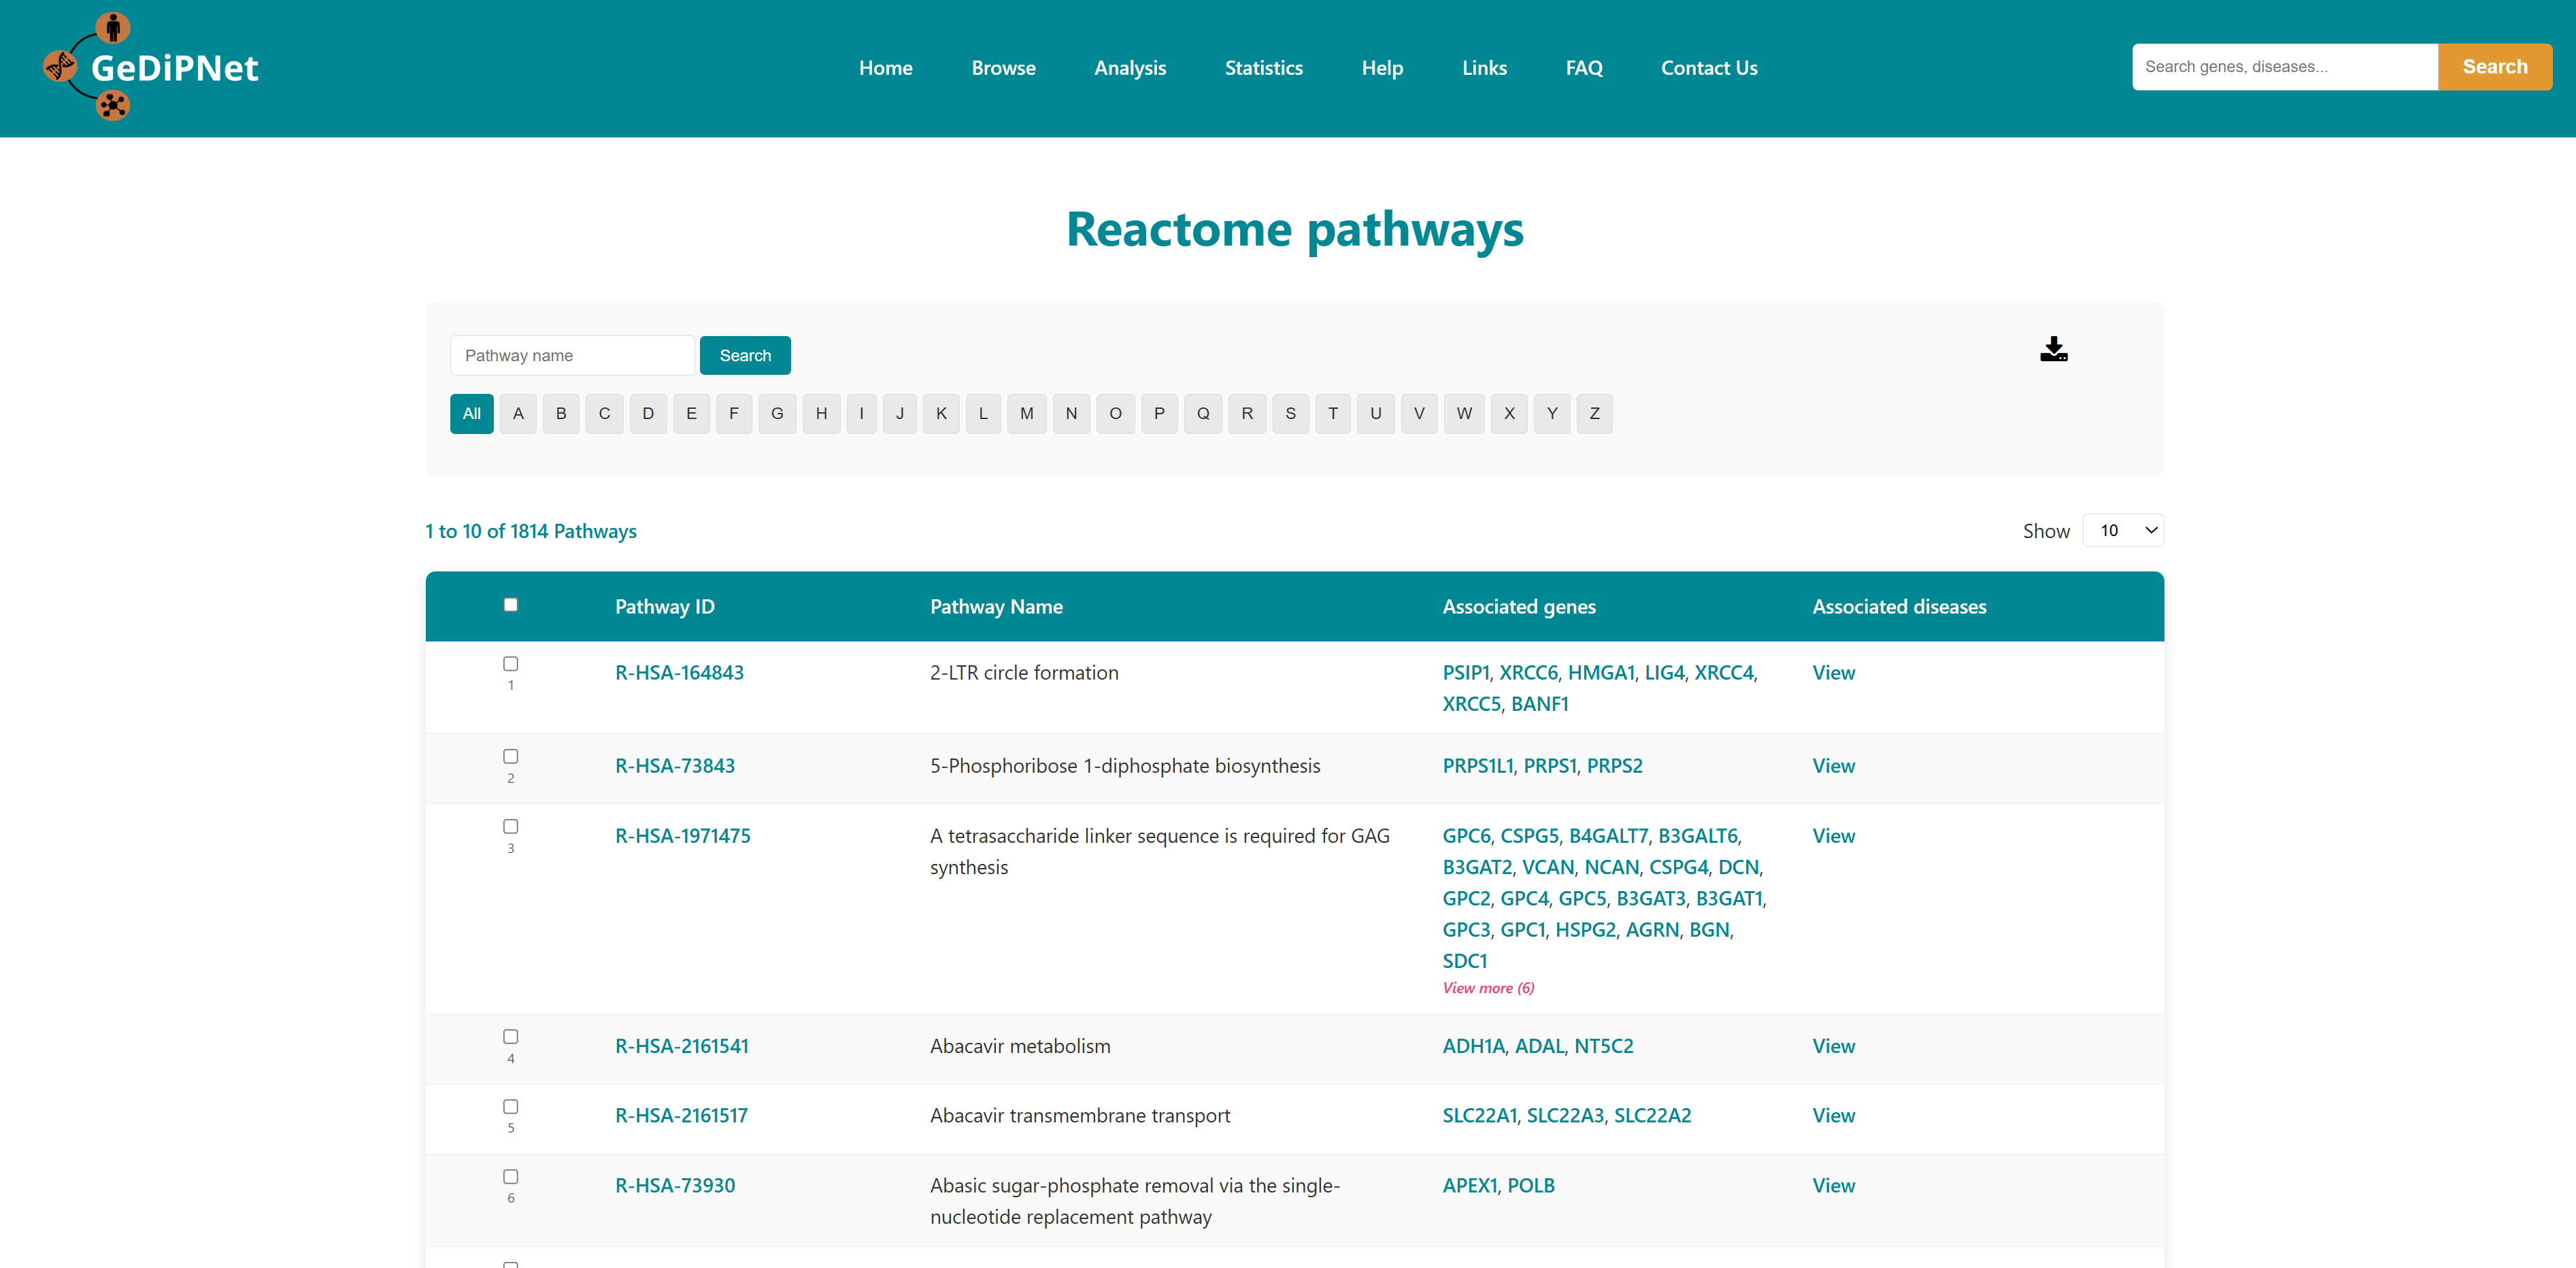Click teal Search button beside Pathway name
The height and width of the screenshot is (1268, 2576).
pos(744,355)
